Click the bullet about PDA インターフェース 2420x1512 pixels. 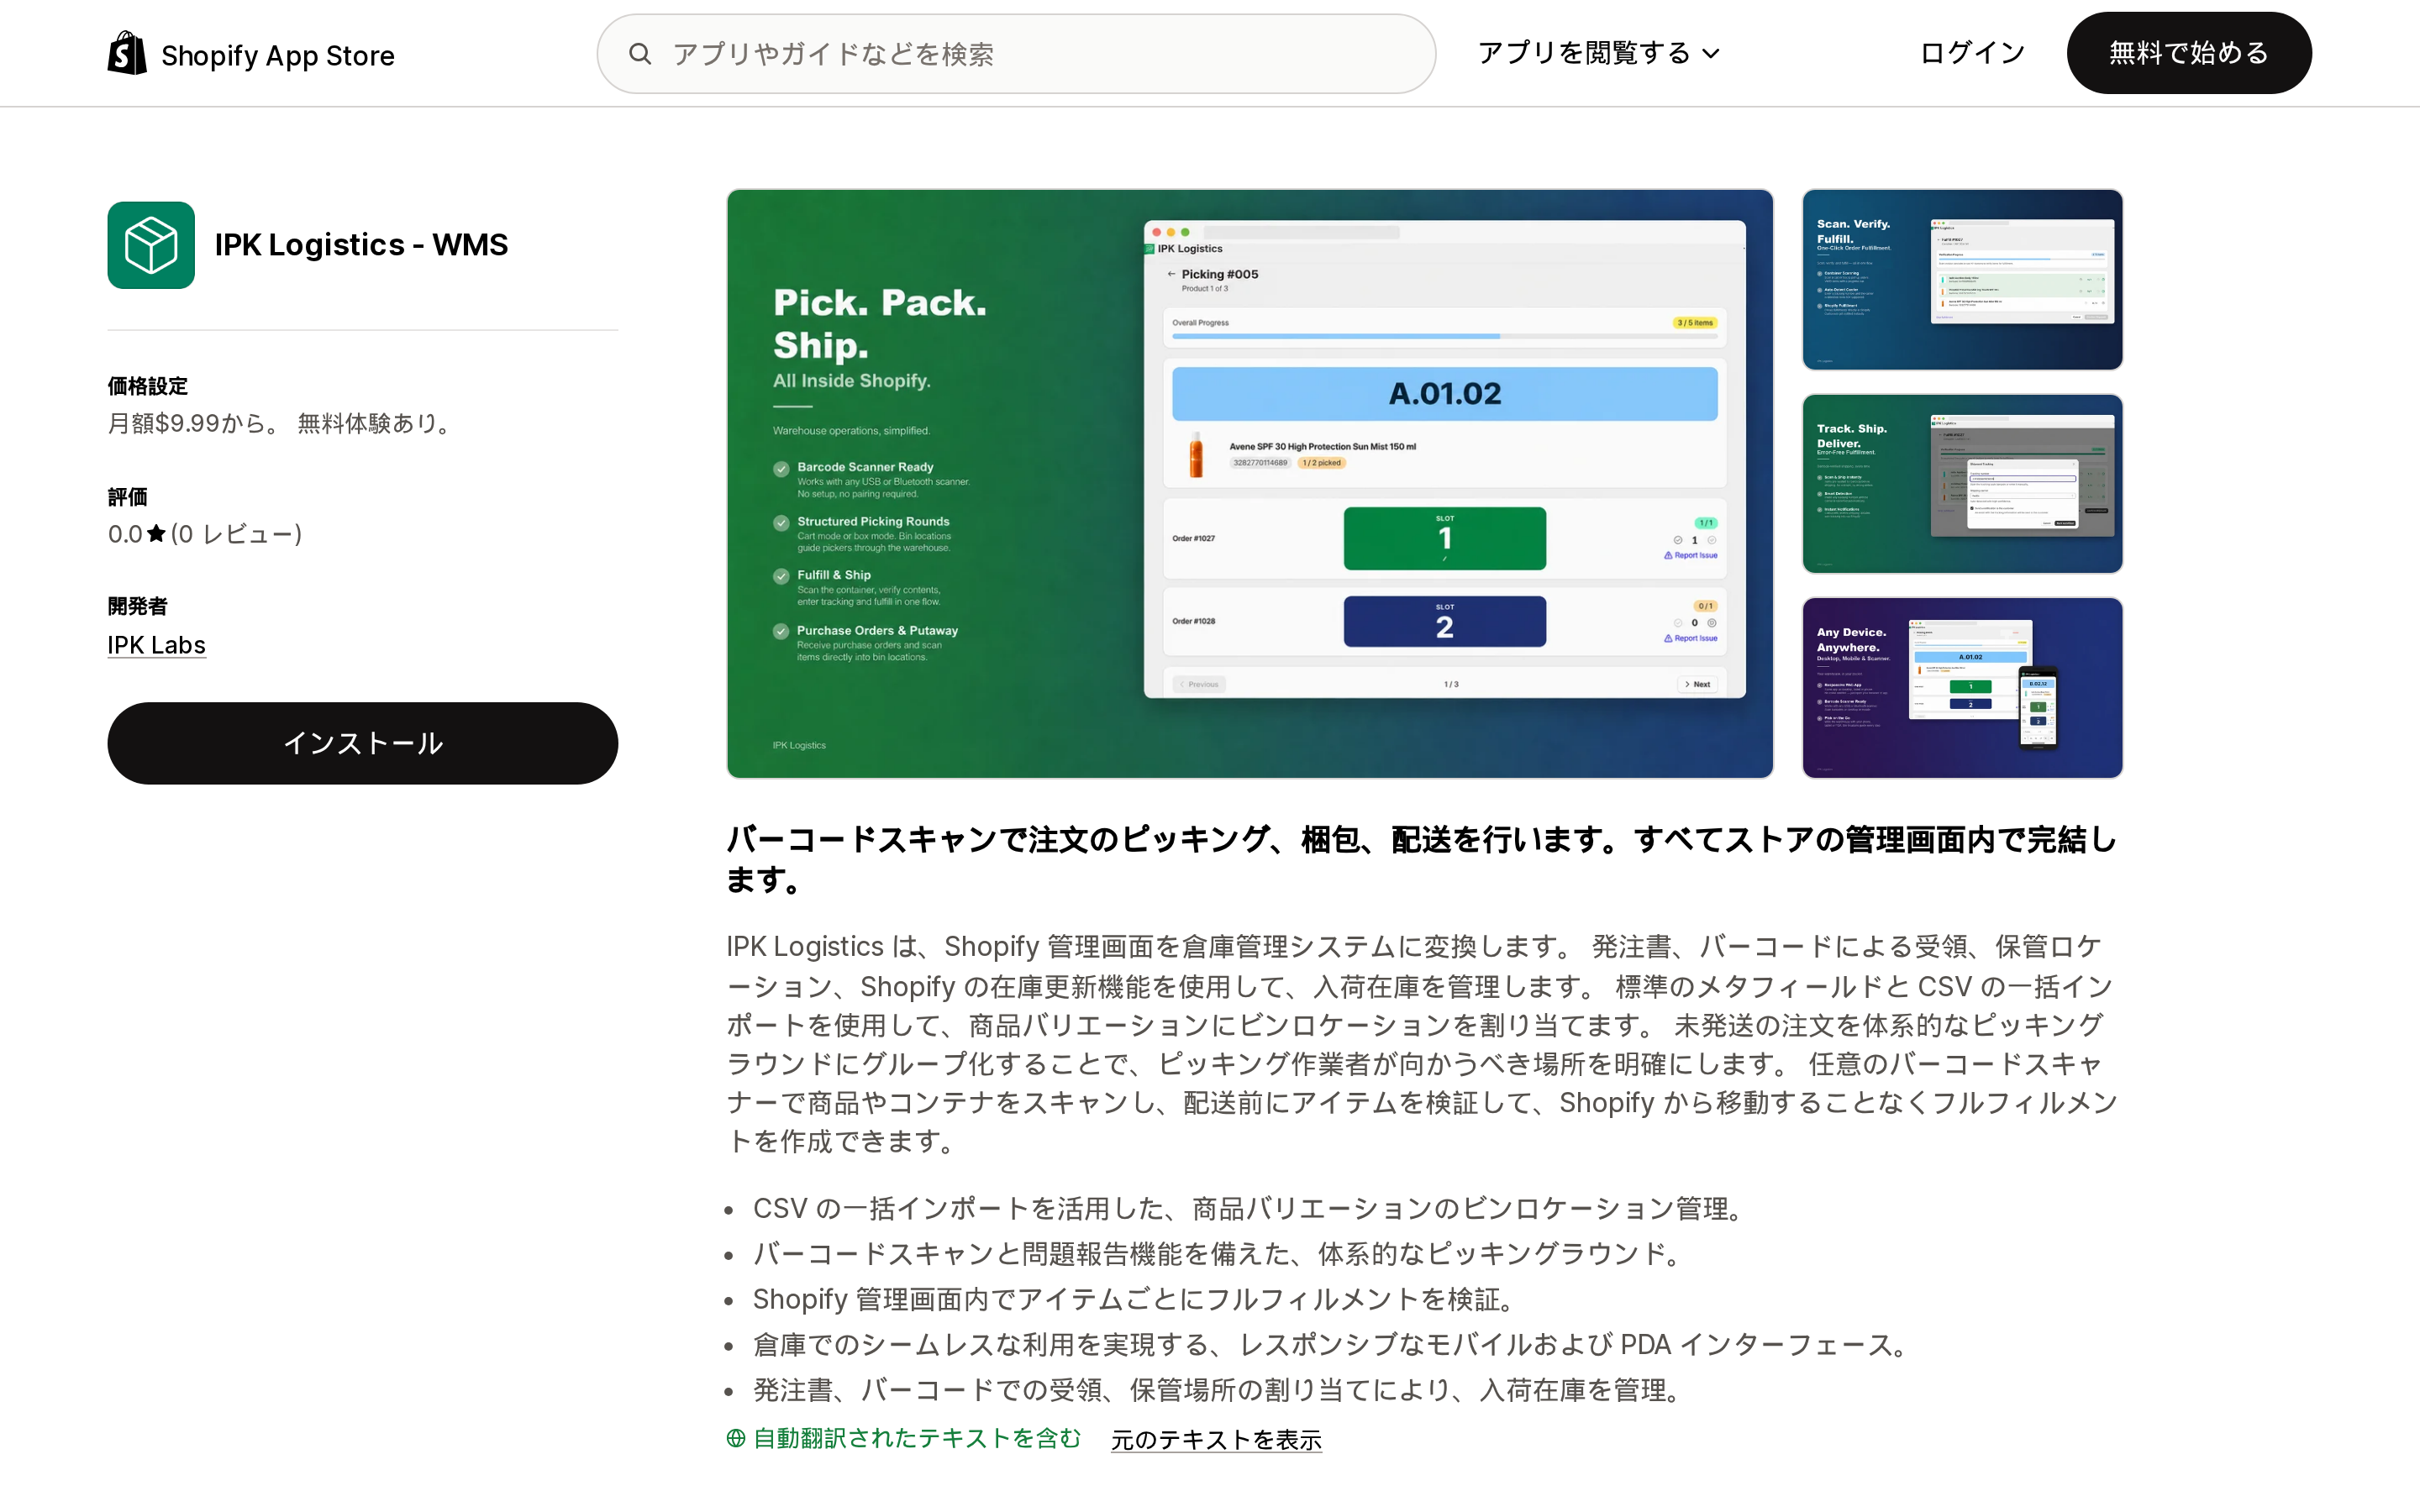tap(1330, 1344)
